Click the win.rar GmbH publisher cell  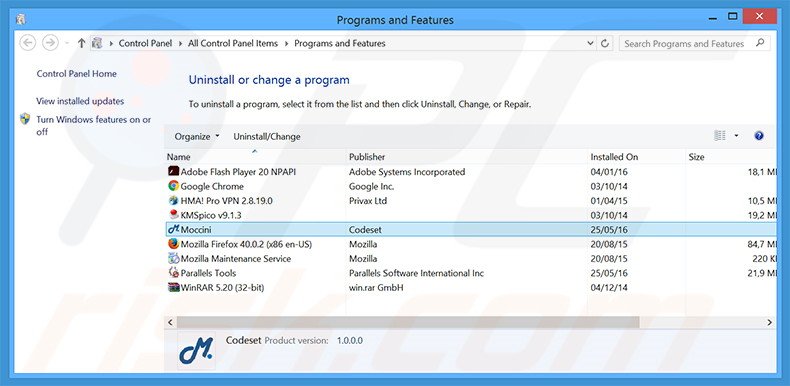[376, 287]
